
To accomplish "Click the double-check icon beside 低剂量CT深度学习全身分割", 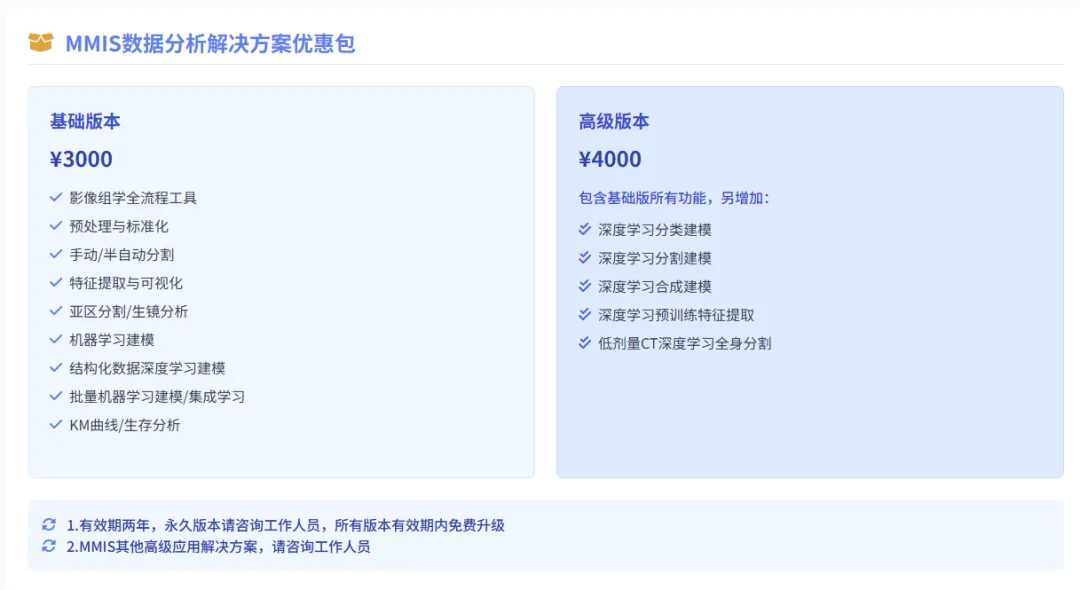I will [x=585, y=343].
